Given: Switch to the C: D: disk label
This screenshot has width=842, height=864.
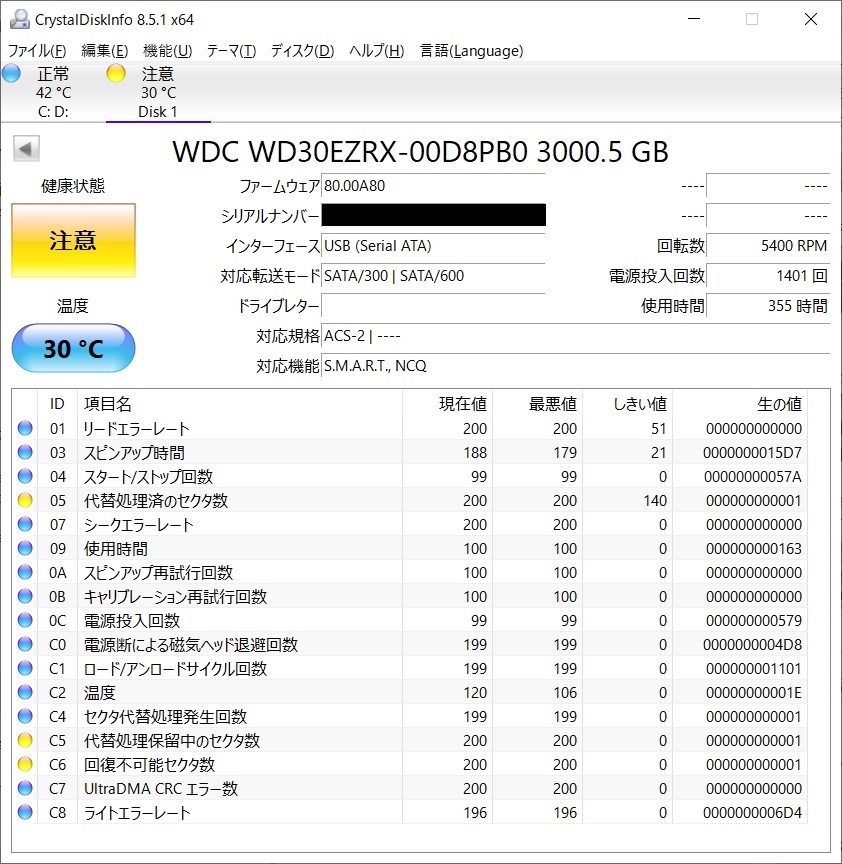Looking at the screenshot, I should pyautogui.click(x=53, y=112).
